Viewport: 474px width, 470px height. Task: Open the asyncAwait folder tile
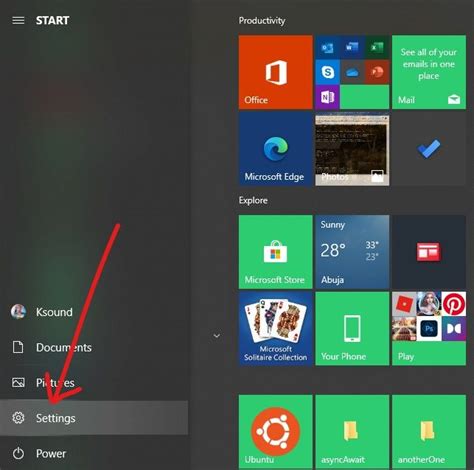(352, 431)
